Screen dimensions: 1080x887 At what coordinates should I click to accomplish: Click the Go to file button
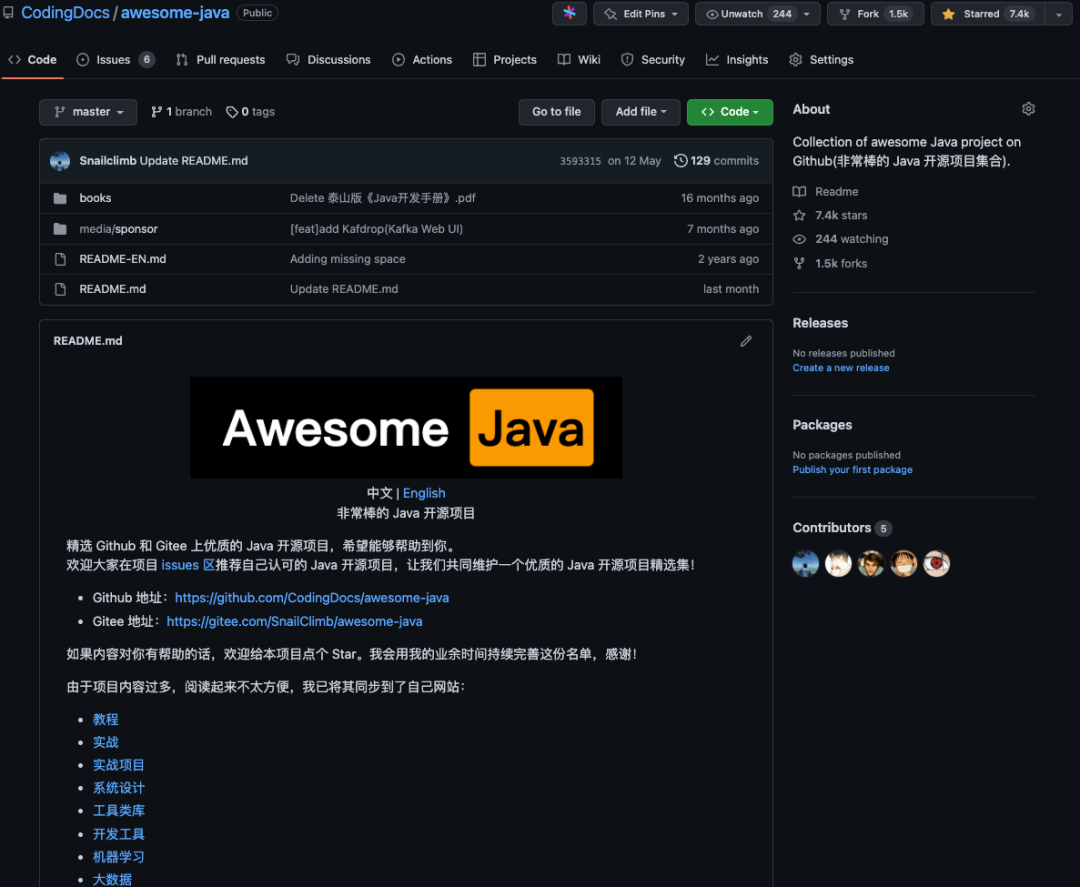point(557,112)
